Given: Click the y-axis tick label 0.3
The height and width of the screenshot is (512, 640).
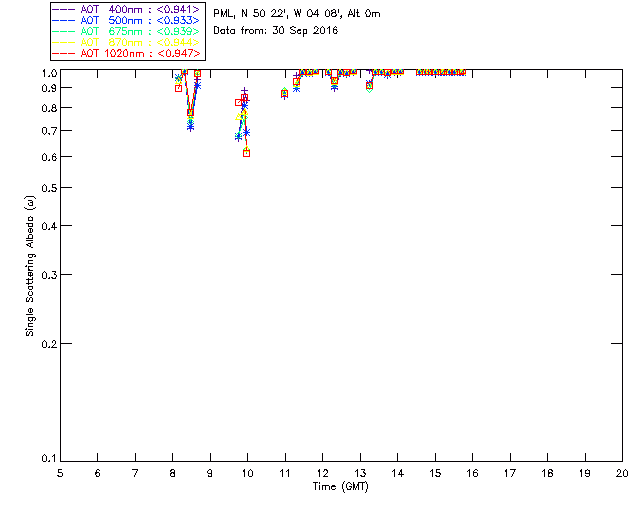Looking at the screenshot, I should [49, 275].
